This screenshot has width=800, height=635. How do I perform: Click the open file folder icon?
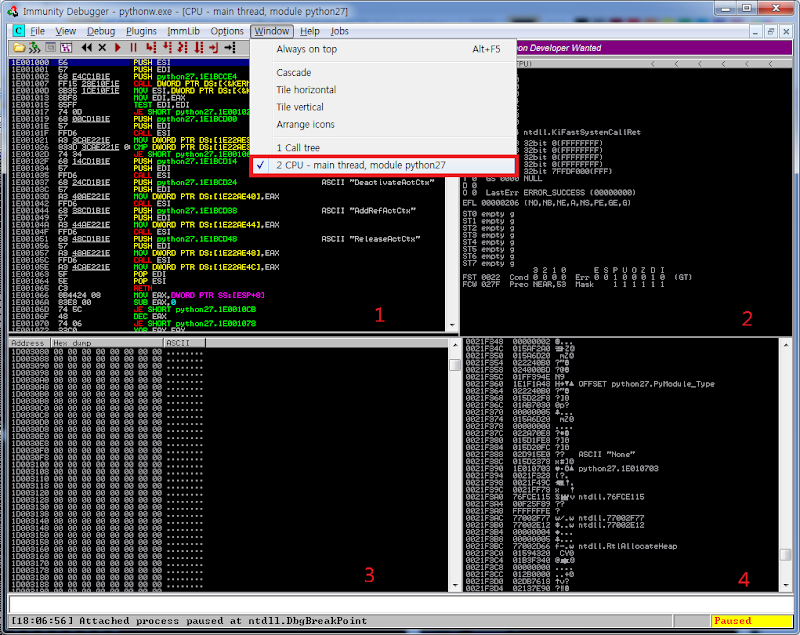coord(19,48)
